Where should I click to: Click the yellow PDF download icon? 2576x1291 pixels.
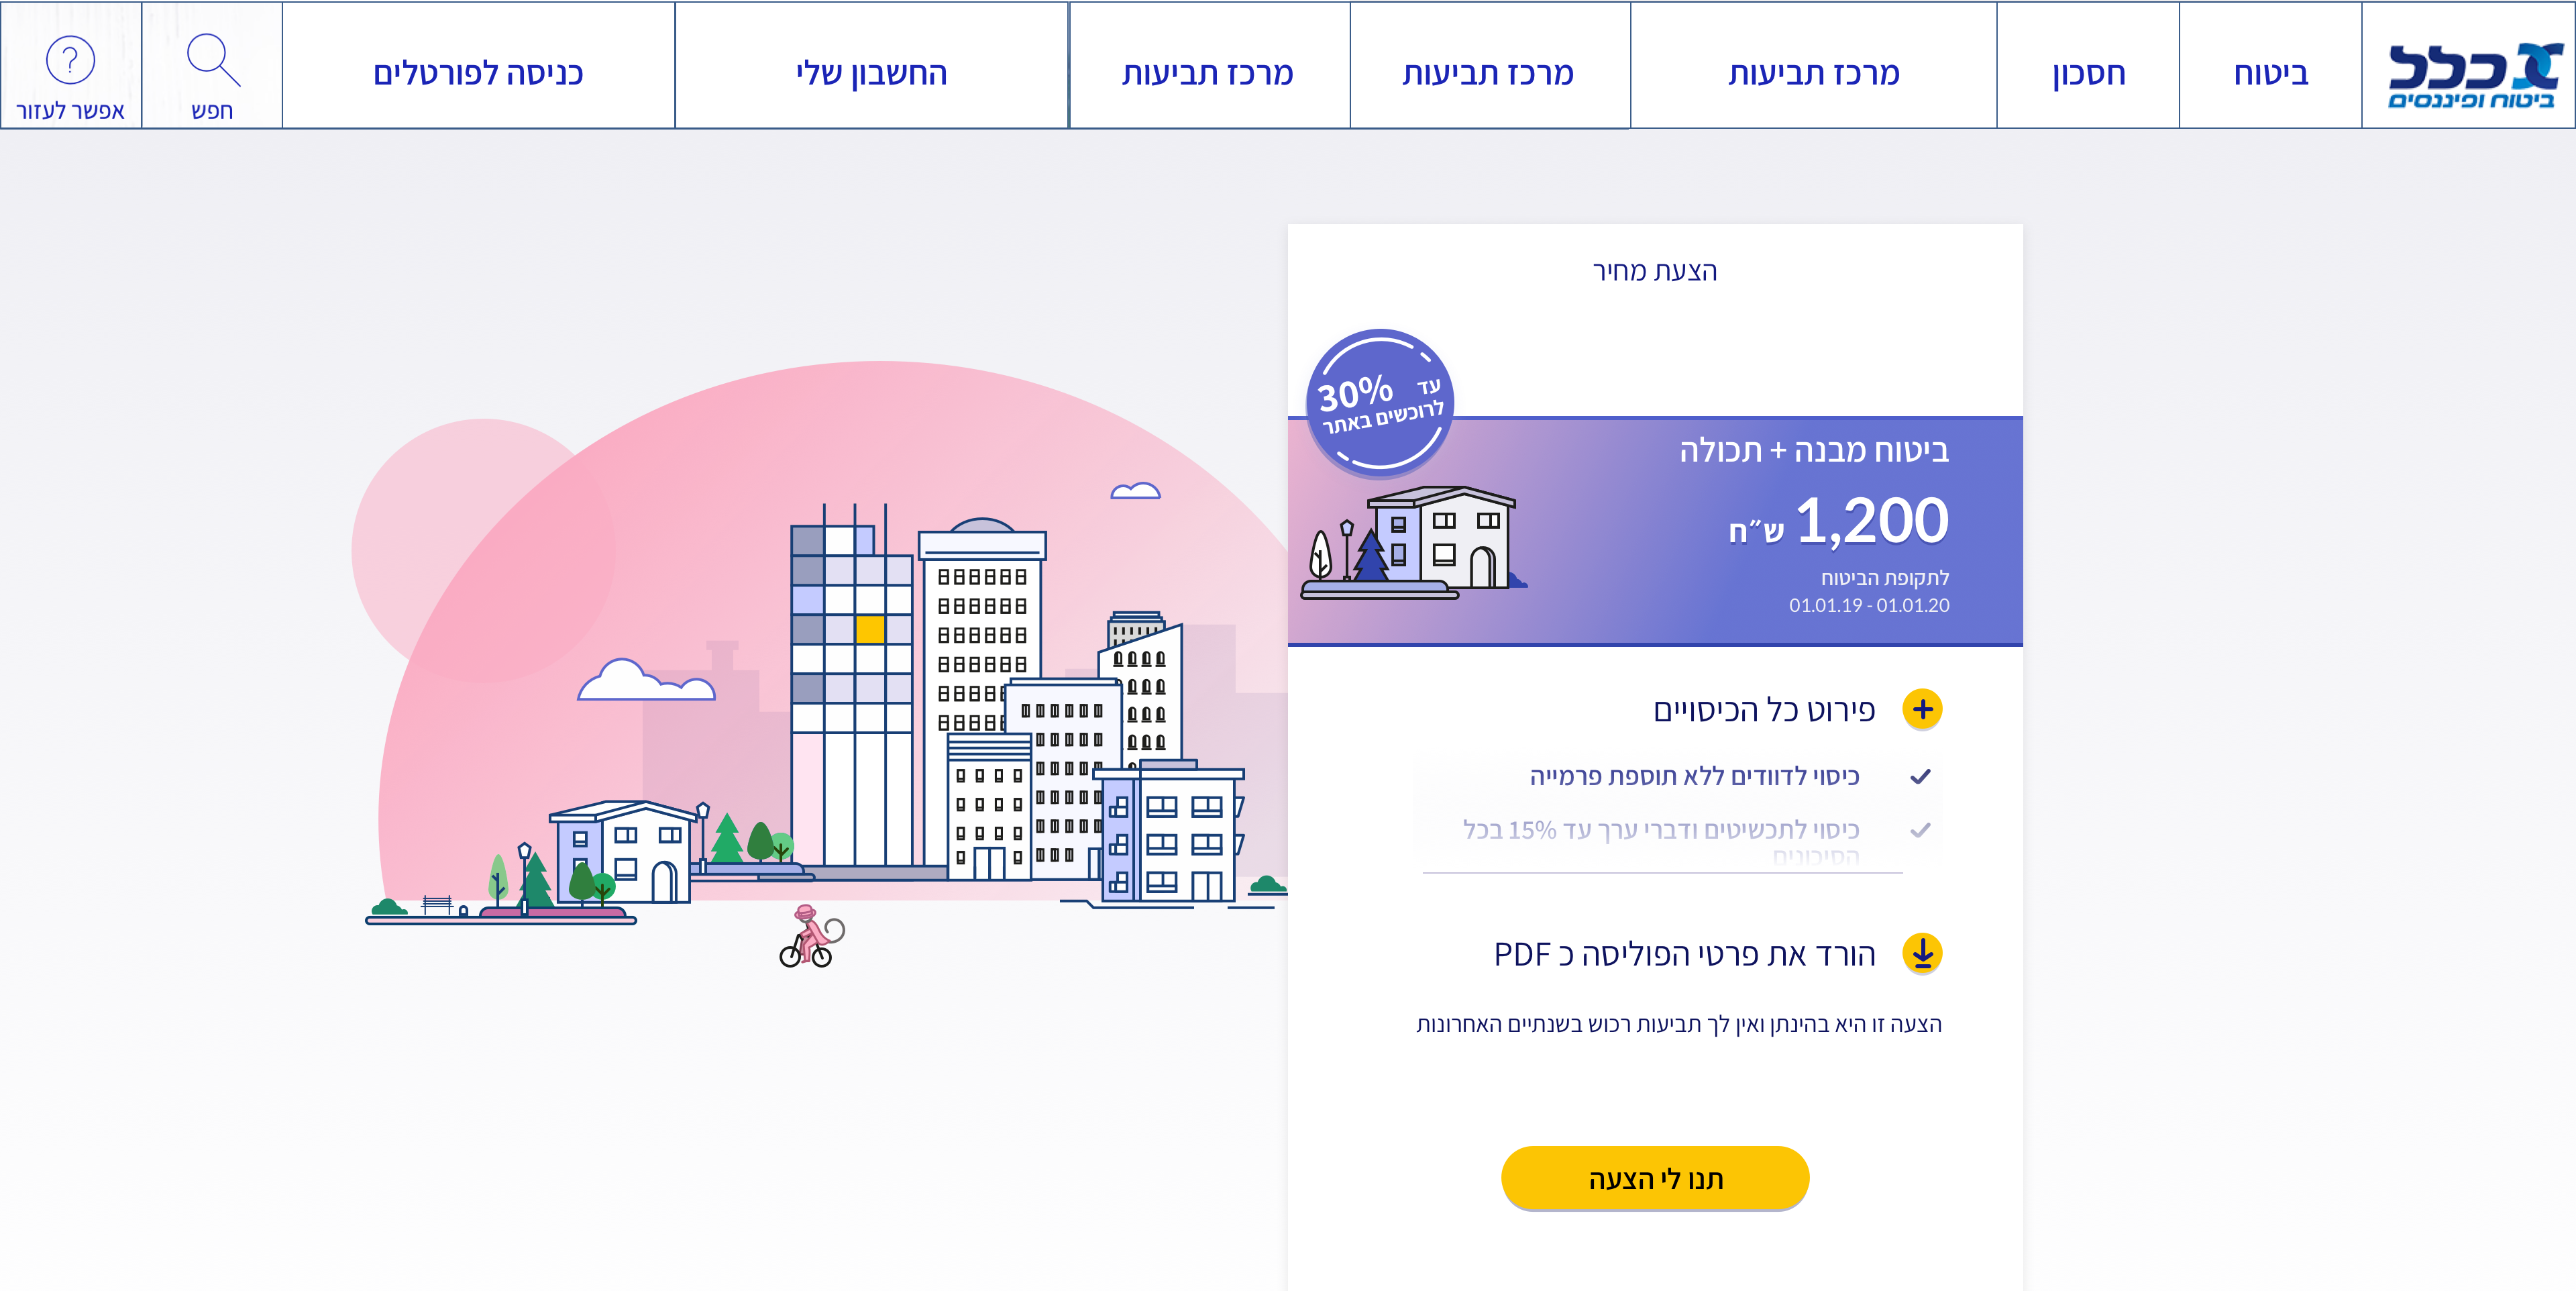click(x=1922, y=953)
